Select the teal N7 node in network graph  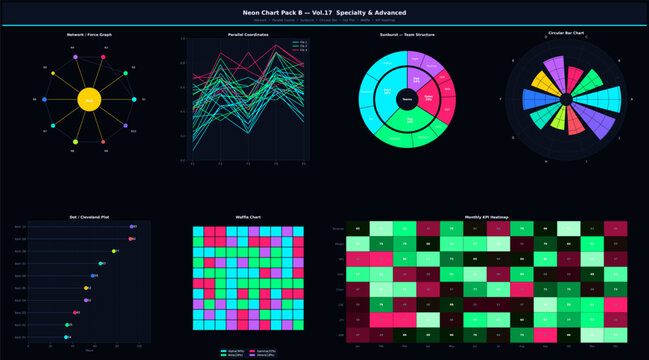[x=53, y=126]
